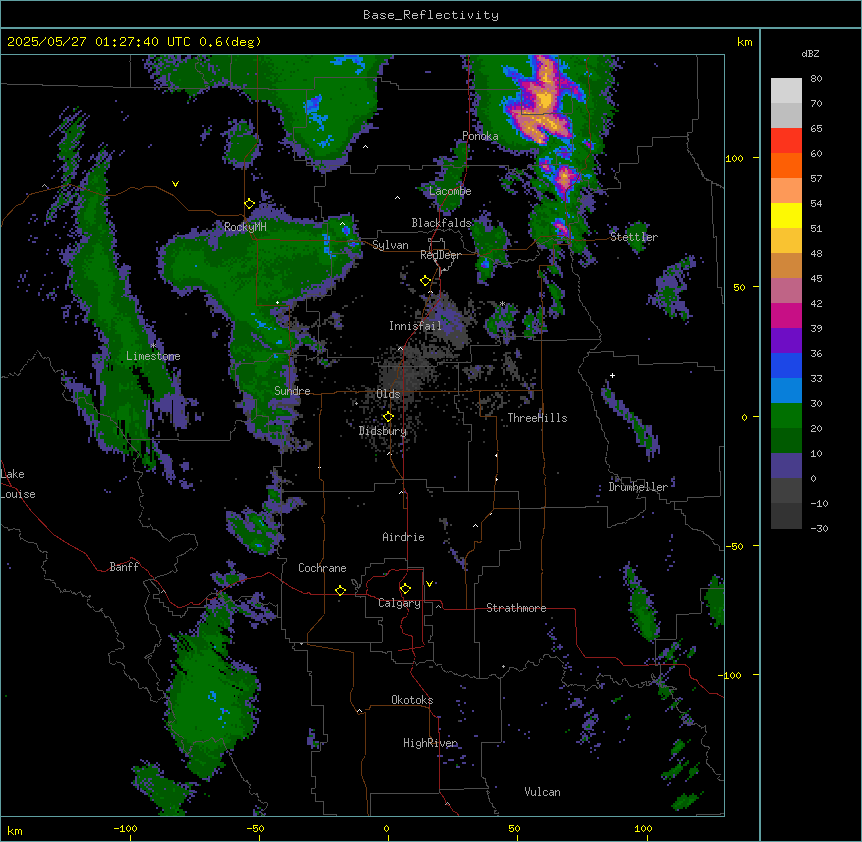Click the Vulcan label

click(x=542, y=792)
